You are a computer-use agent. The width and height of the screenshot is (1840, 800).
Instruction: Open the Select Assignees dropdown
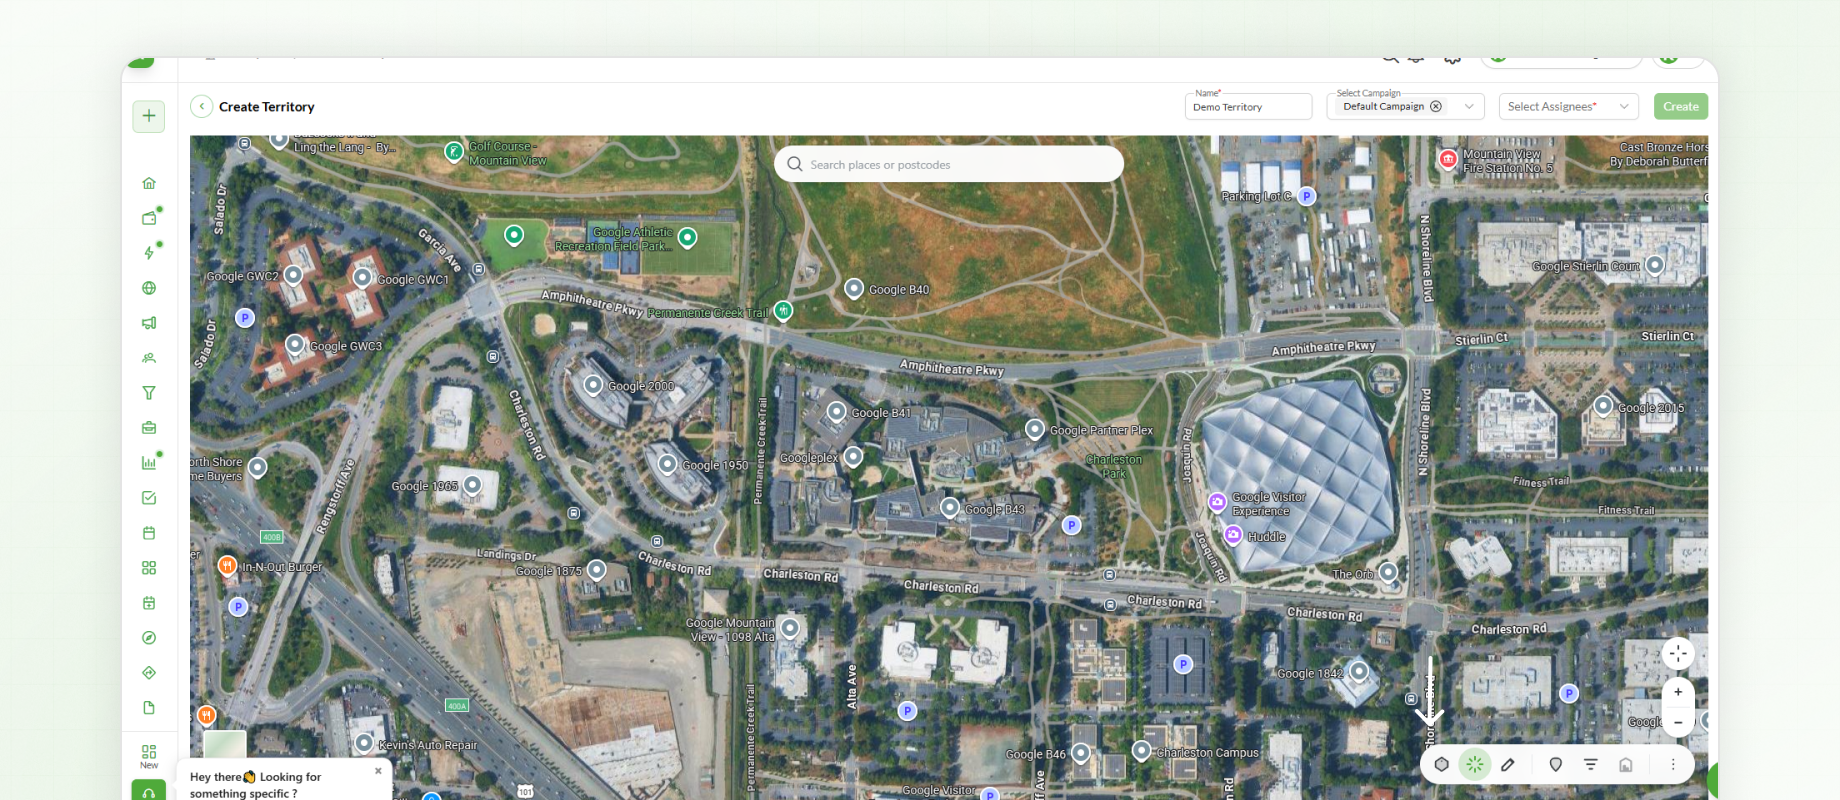(1569, 107)
